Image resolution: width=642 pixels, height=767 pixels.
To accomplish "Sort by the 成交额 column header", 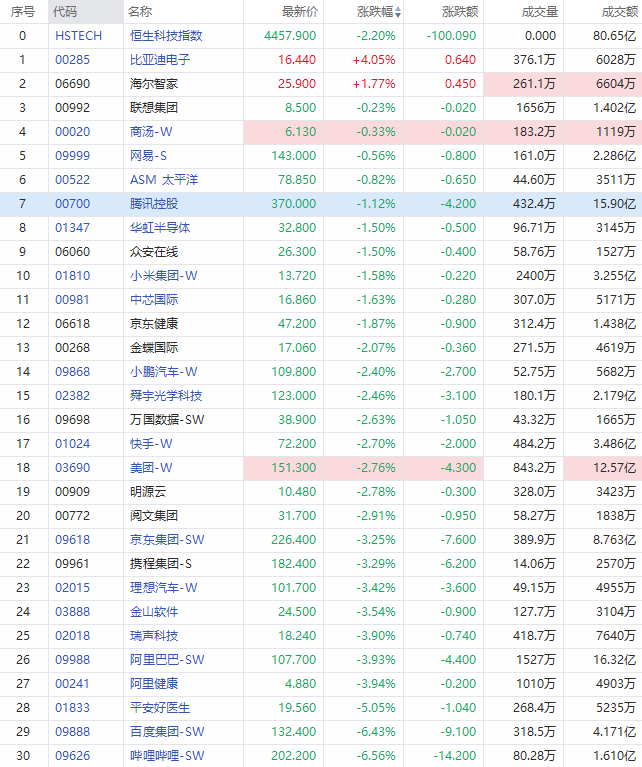I will (619, 12).
